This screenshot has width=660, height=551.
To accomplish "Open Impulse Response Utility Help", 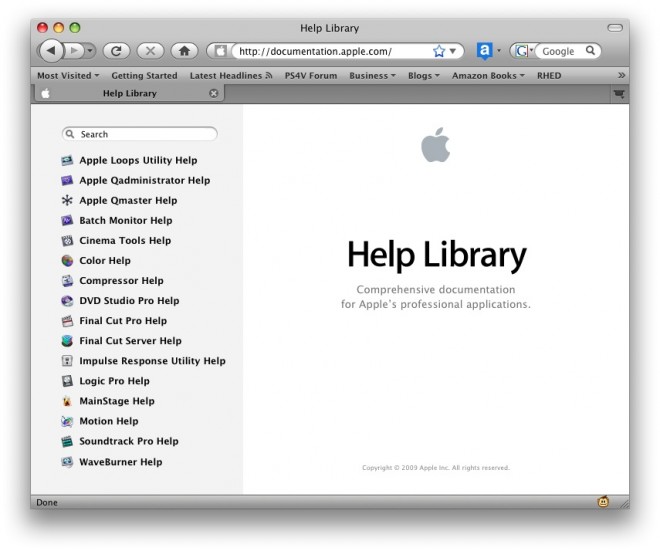I will 152,361.
